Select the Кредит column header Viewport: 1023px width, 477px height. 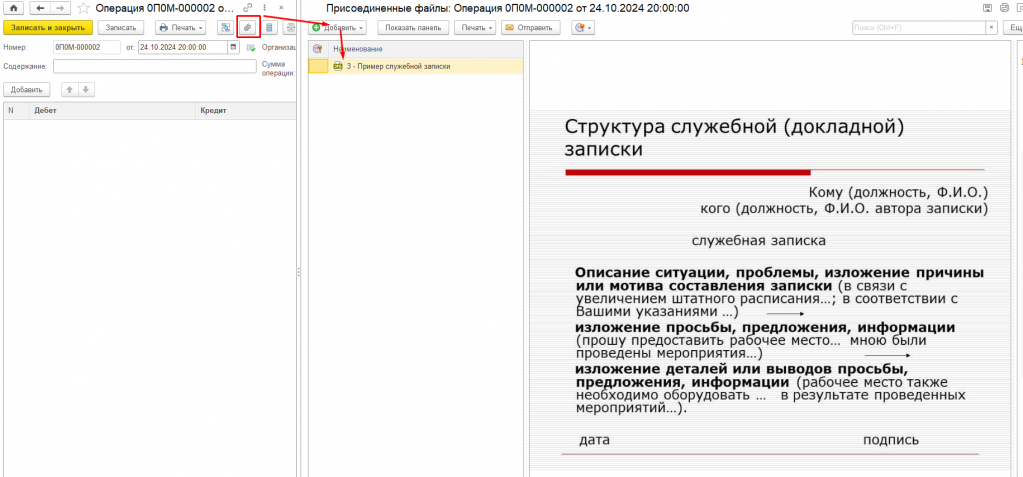[245, 111]
